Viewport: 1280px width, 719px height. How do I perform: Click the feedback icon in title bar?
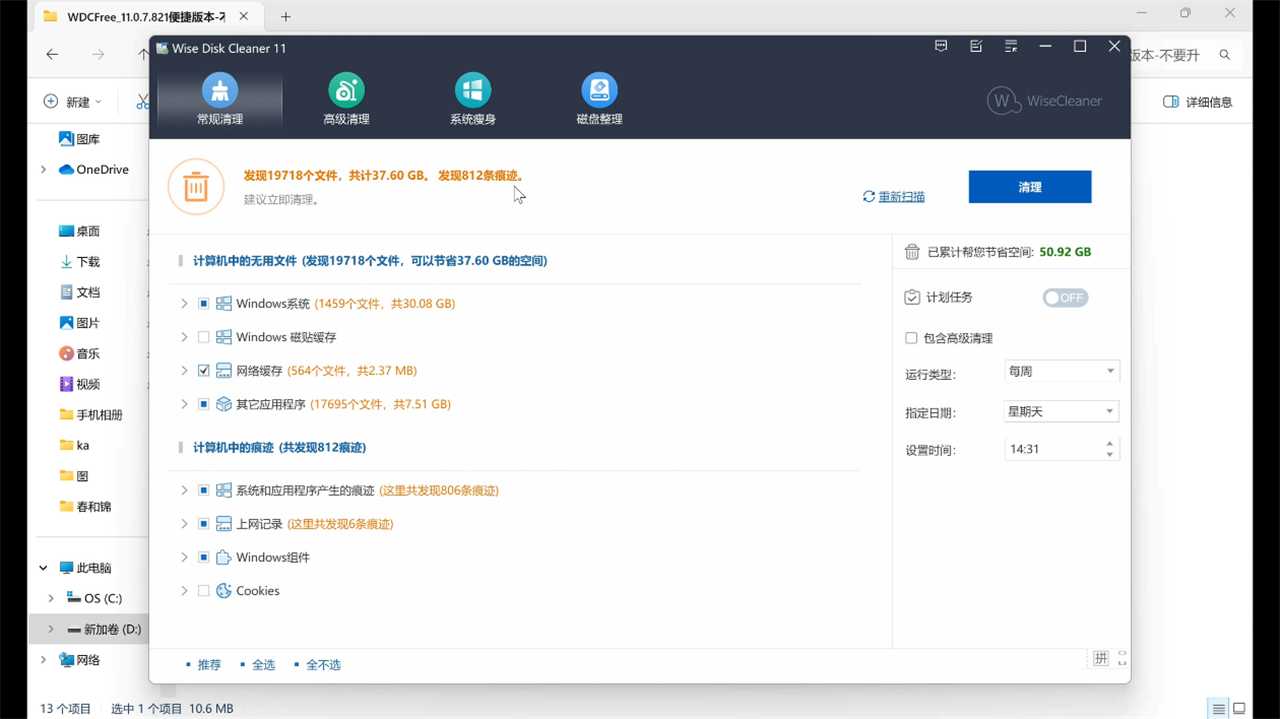(x=976, y=47)
